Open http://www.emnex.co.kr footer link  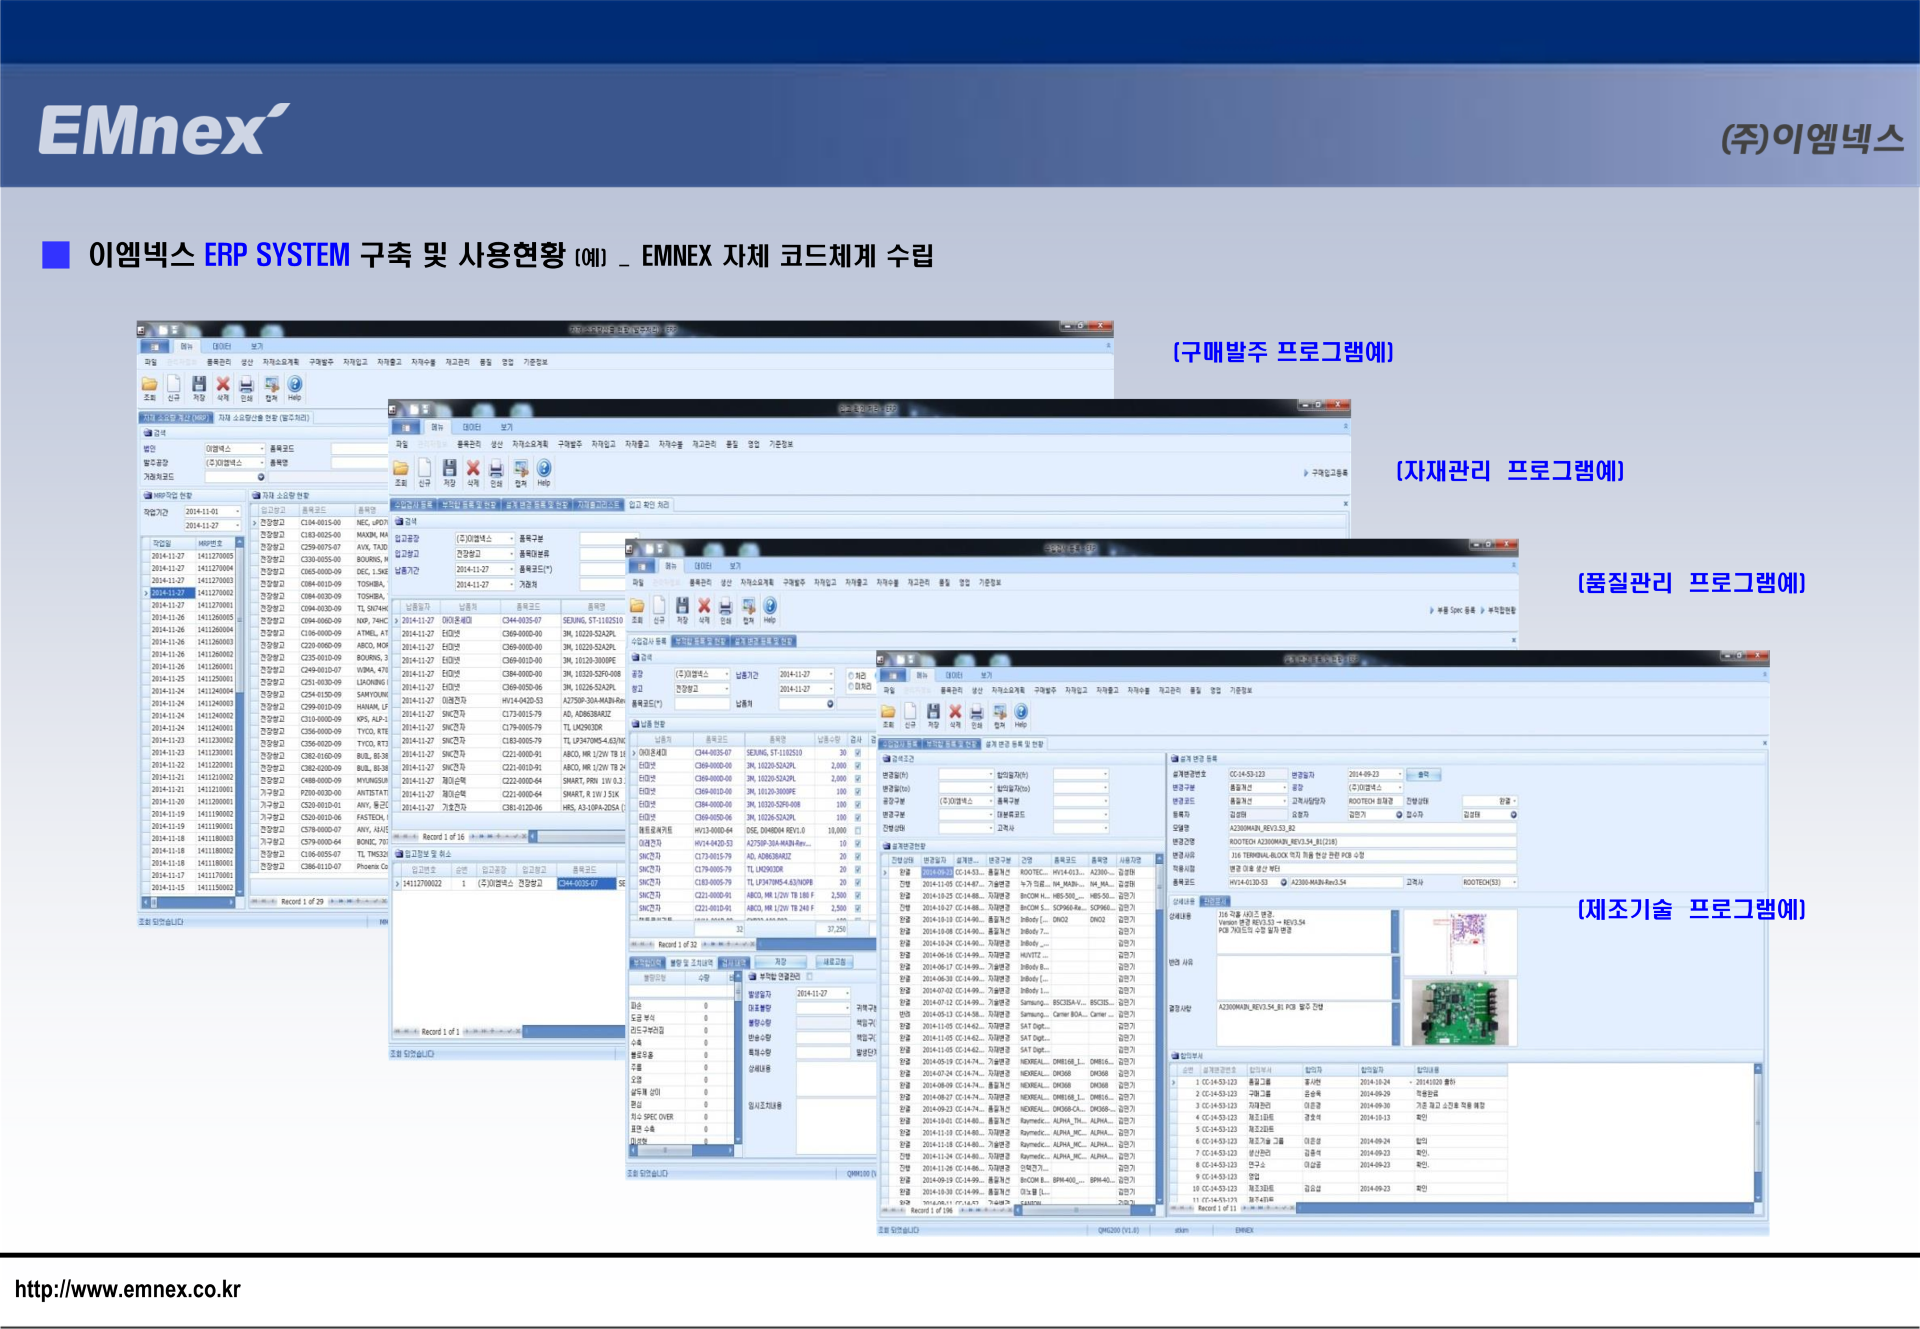tap(128, 1290)
